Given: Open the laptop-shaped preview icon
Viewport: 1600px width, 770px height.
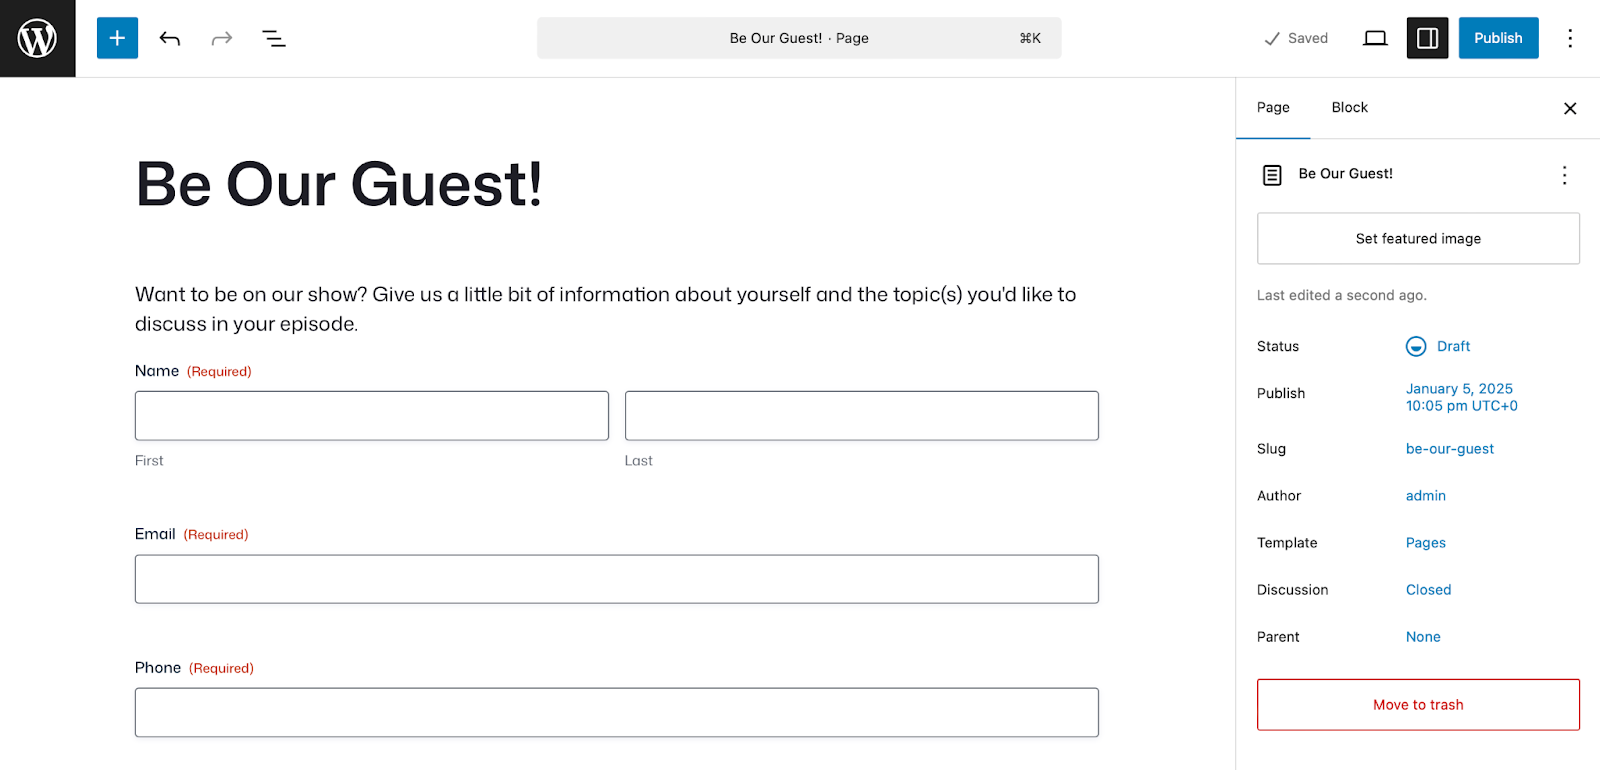Looking at the screenshot, I should click(x=1375, y=38).
